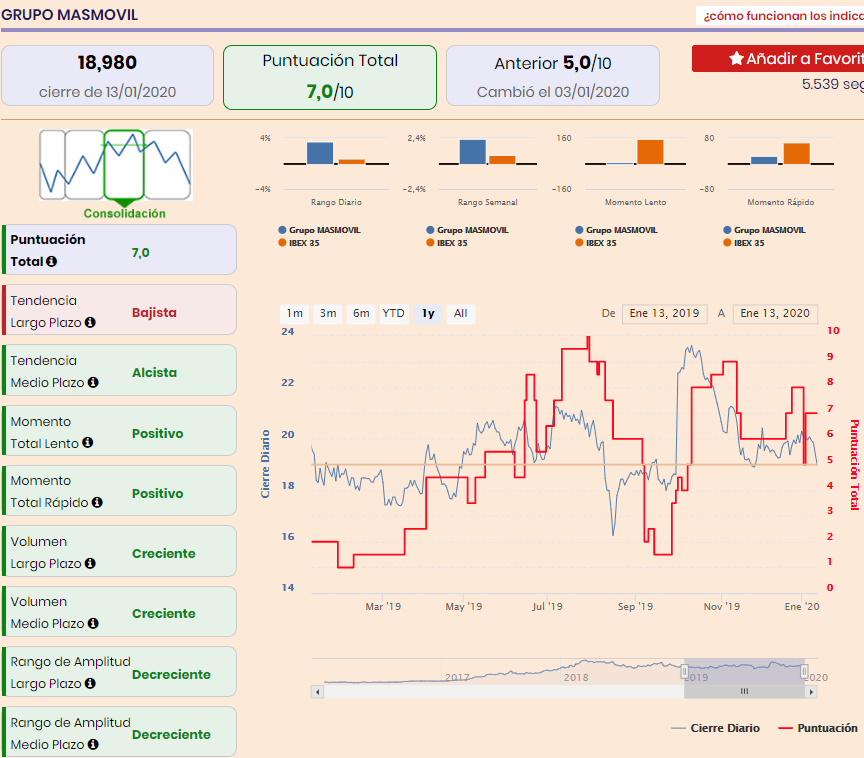Click the blue bar in Rango Diario chart
Screen dimensions: 864x758
[x=320, y=153]
